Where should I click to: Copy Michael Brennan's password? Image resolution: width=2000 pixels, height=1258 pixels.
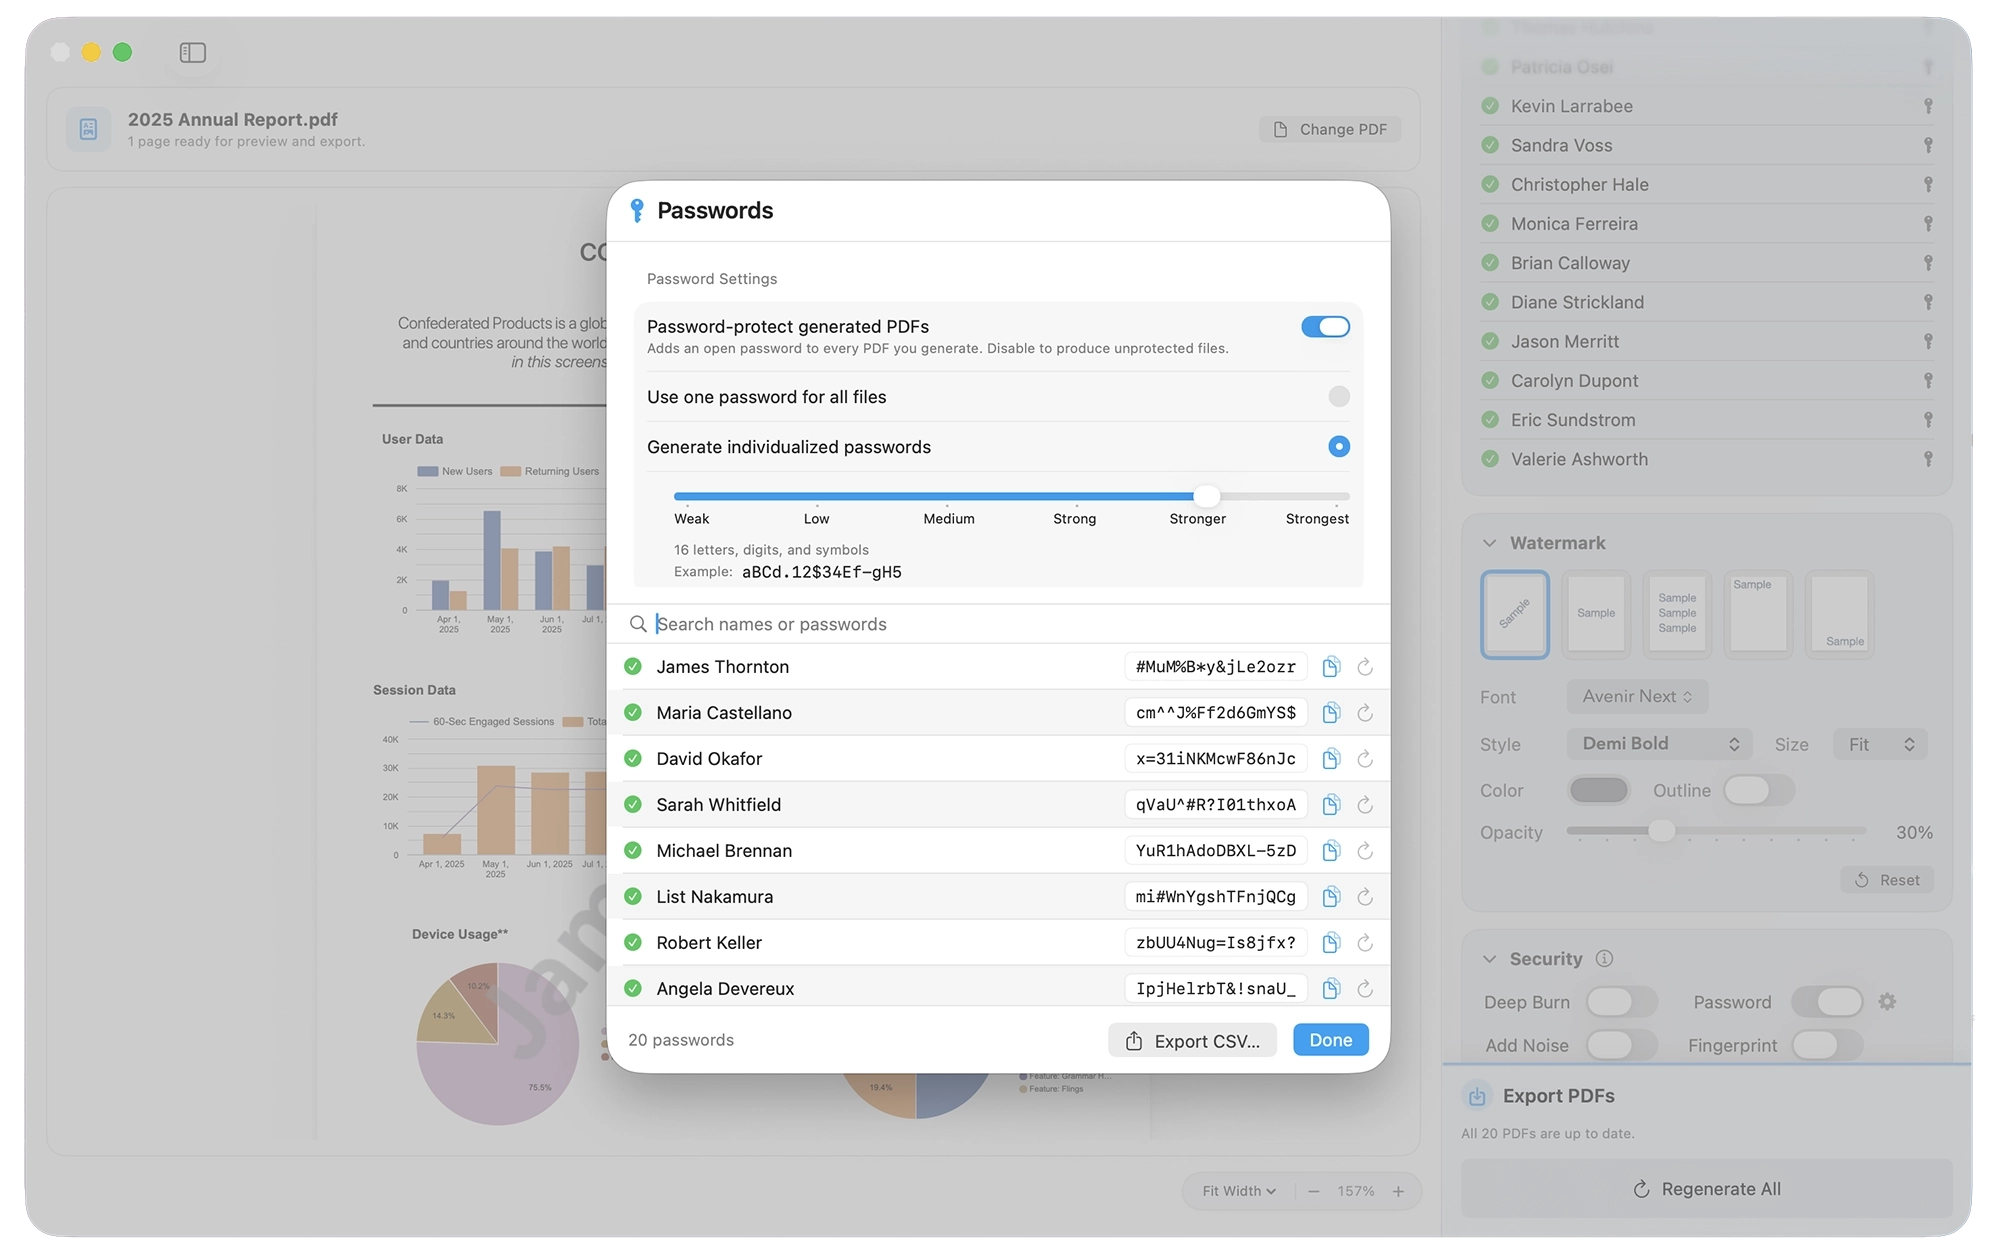[1331, 851]
